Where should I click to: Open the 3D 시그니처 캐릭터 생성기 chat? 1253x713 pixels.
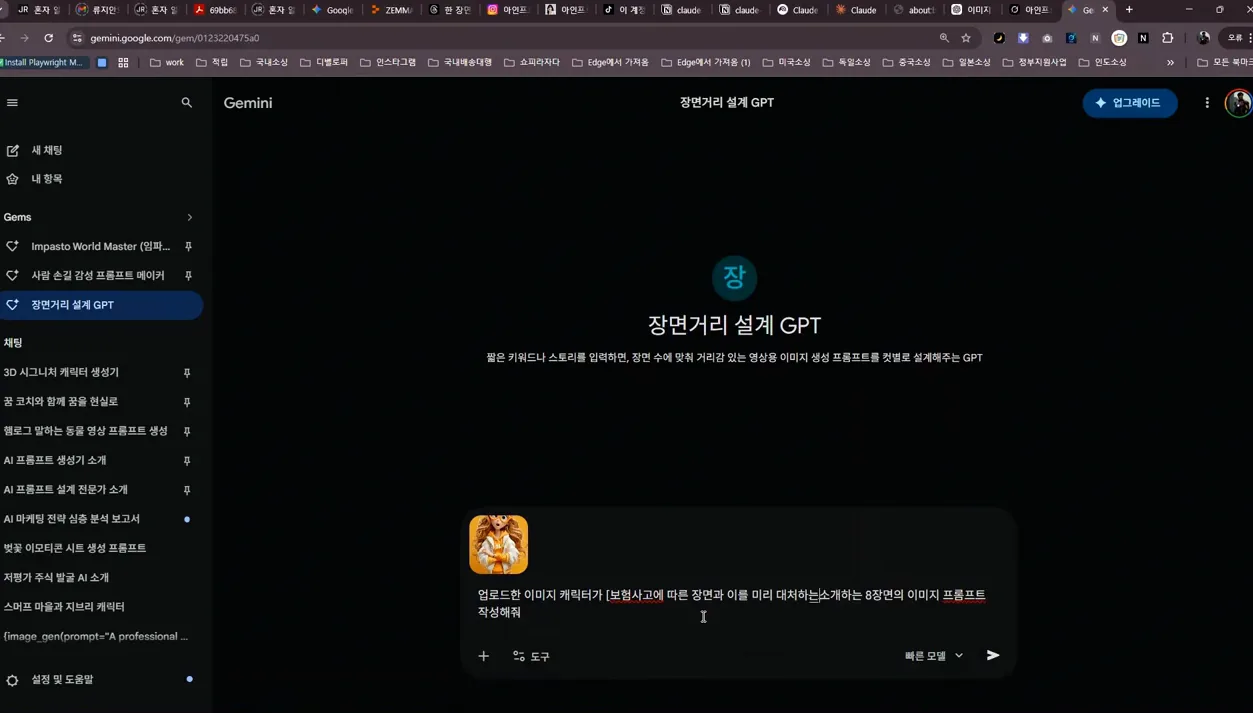61,372
